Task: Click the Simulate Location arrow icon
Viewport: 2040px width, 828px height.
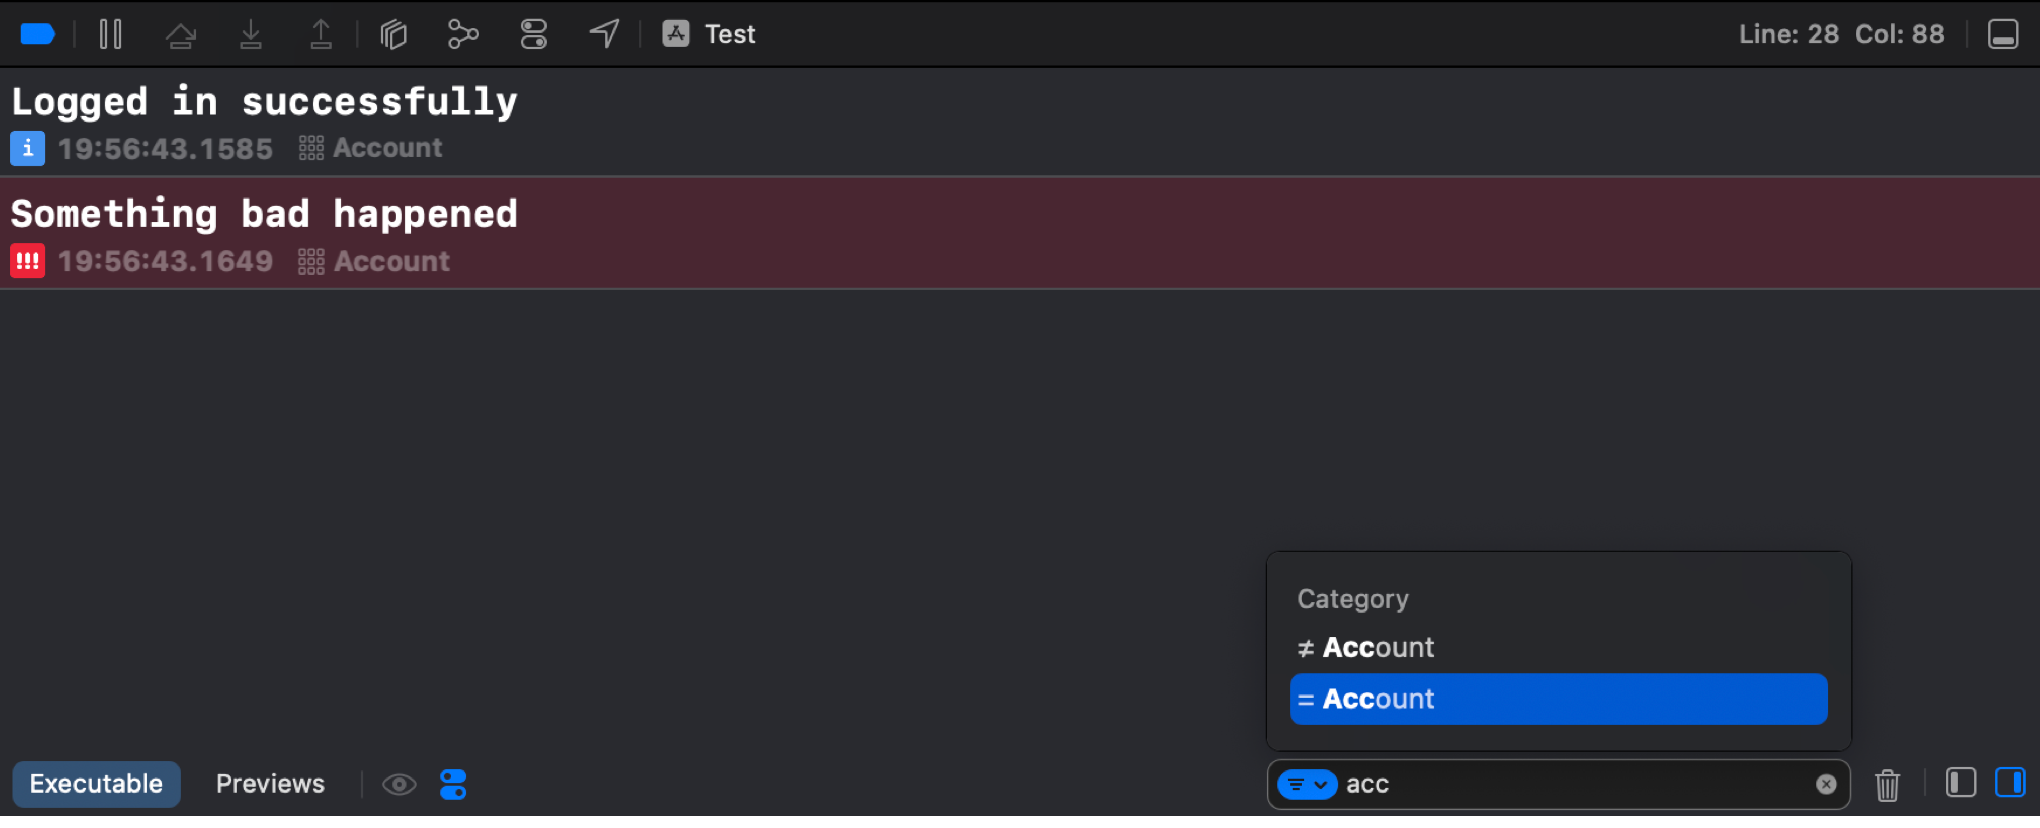Action: [x=603, y=33]
